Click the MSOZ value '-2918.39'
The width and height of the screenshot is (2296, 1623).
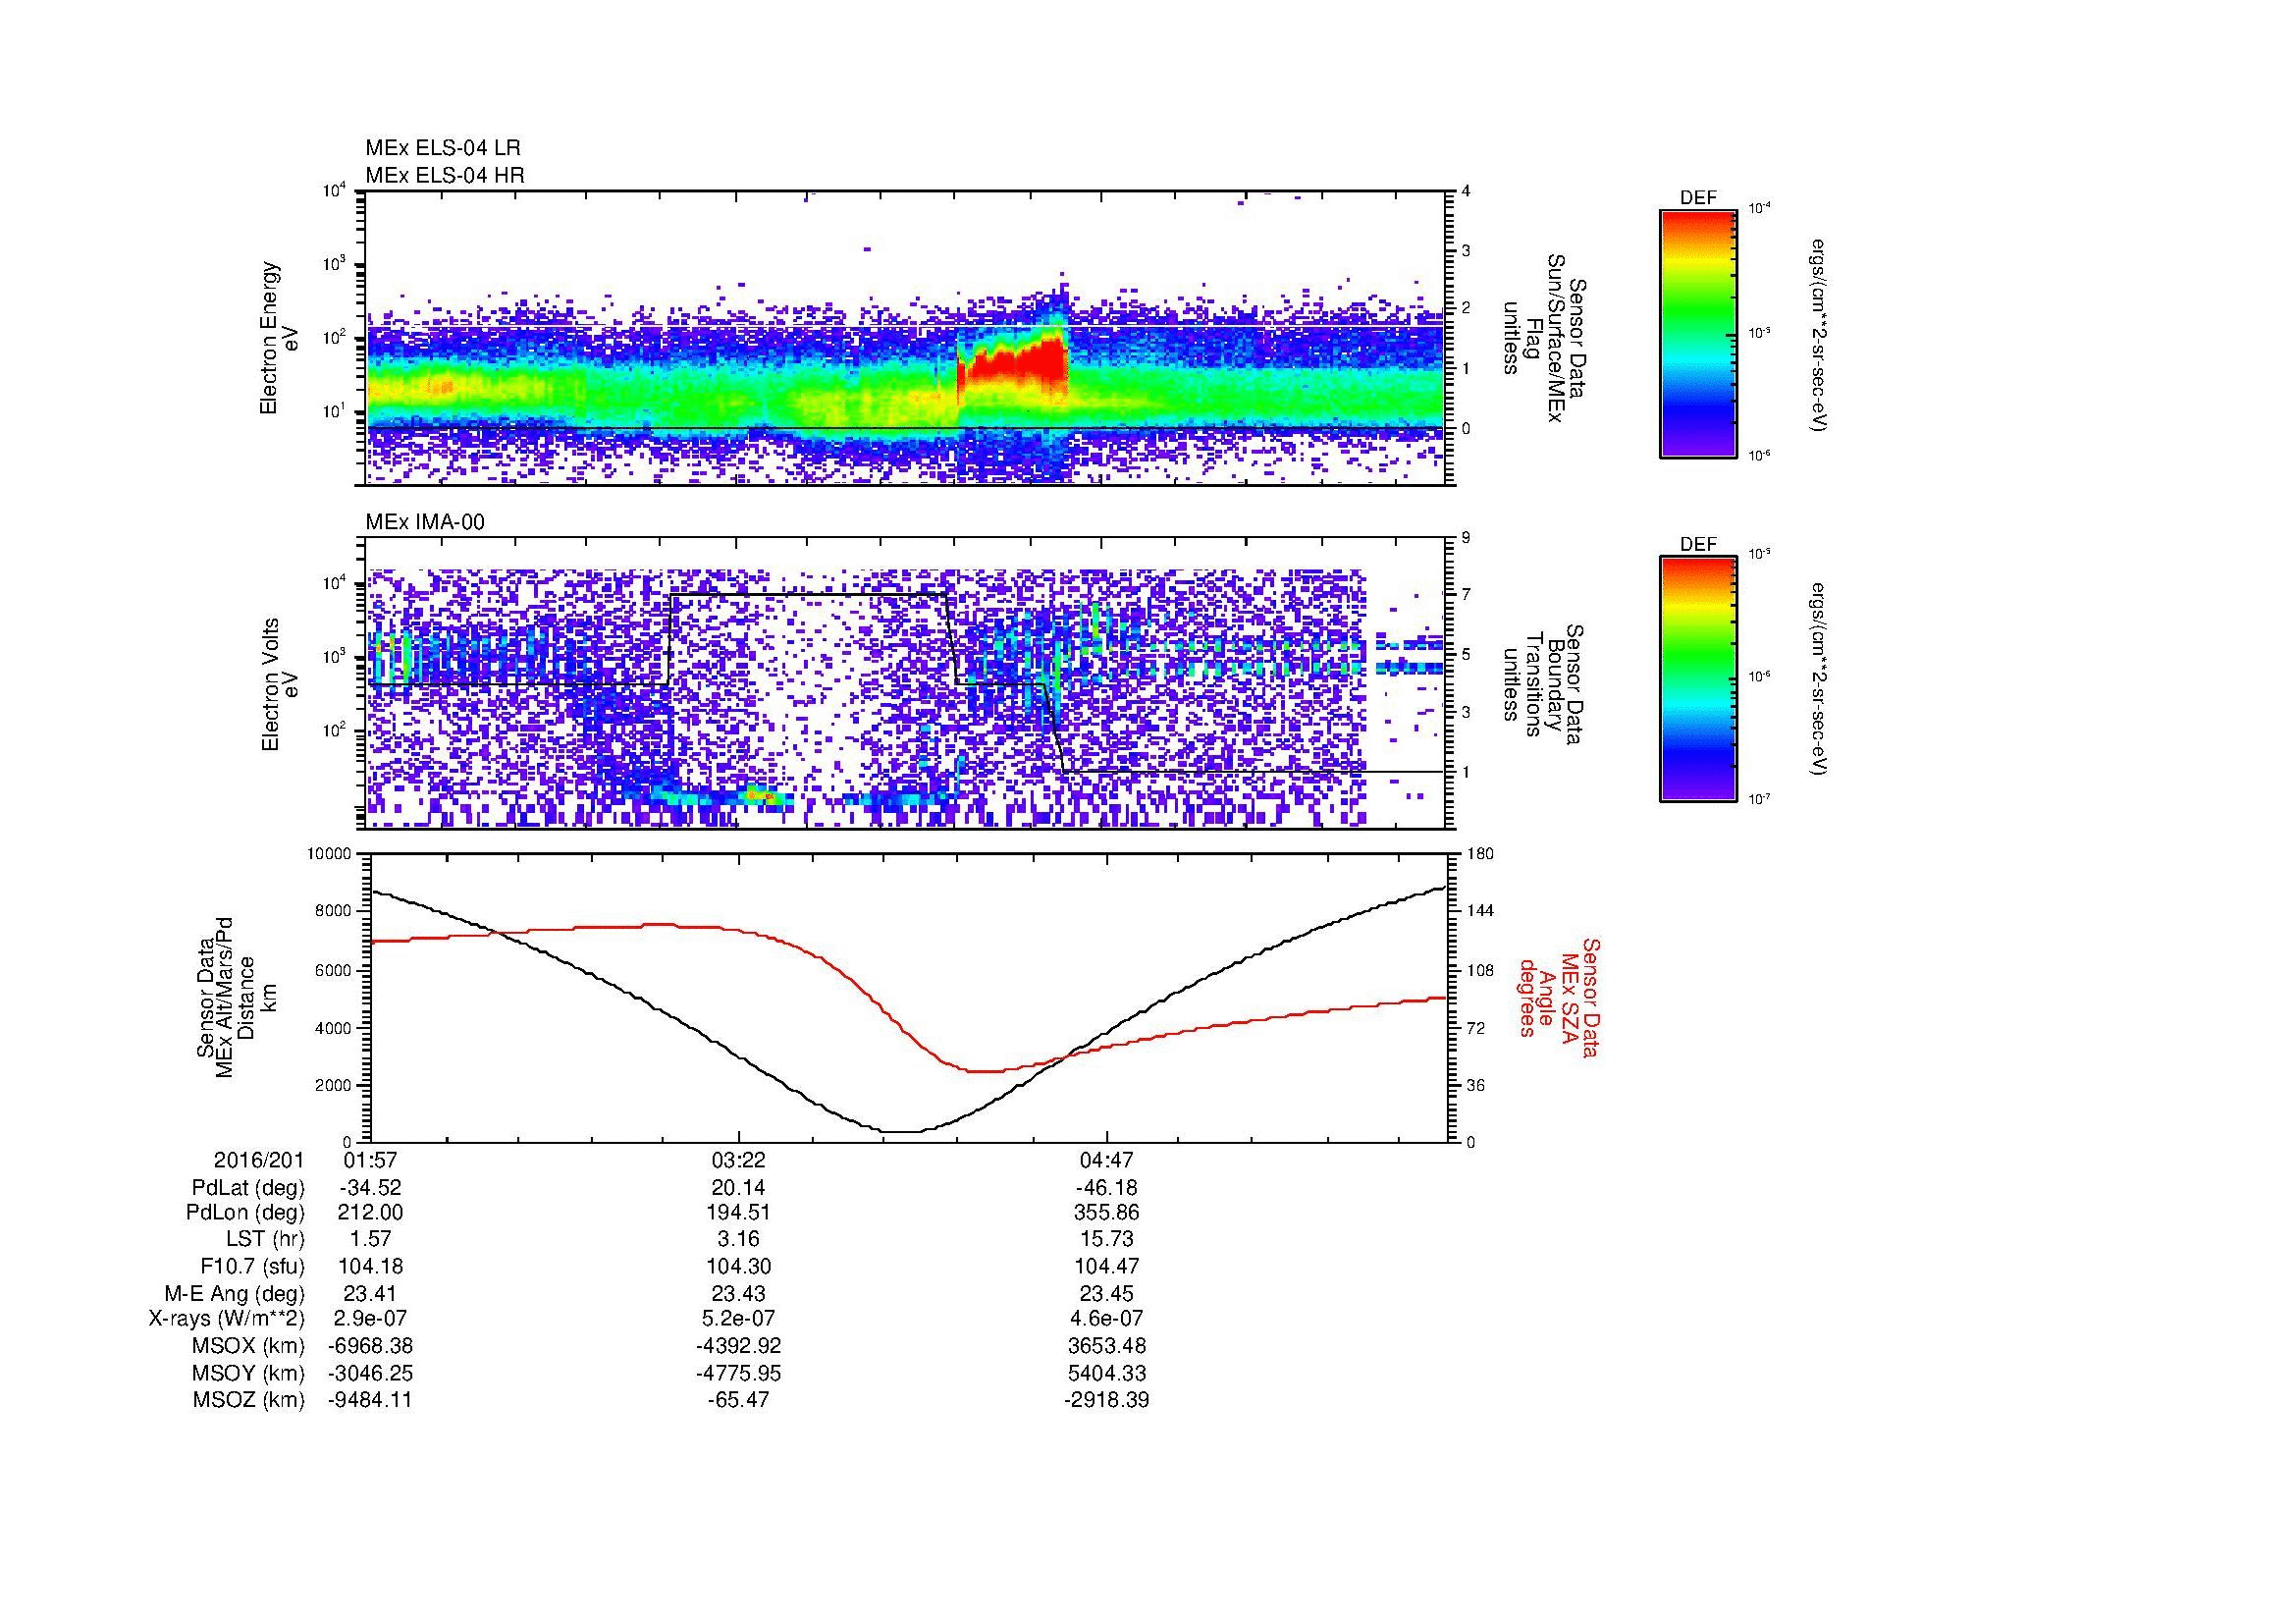(1106, 1400)
